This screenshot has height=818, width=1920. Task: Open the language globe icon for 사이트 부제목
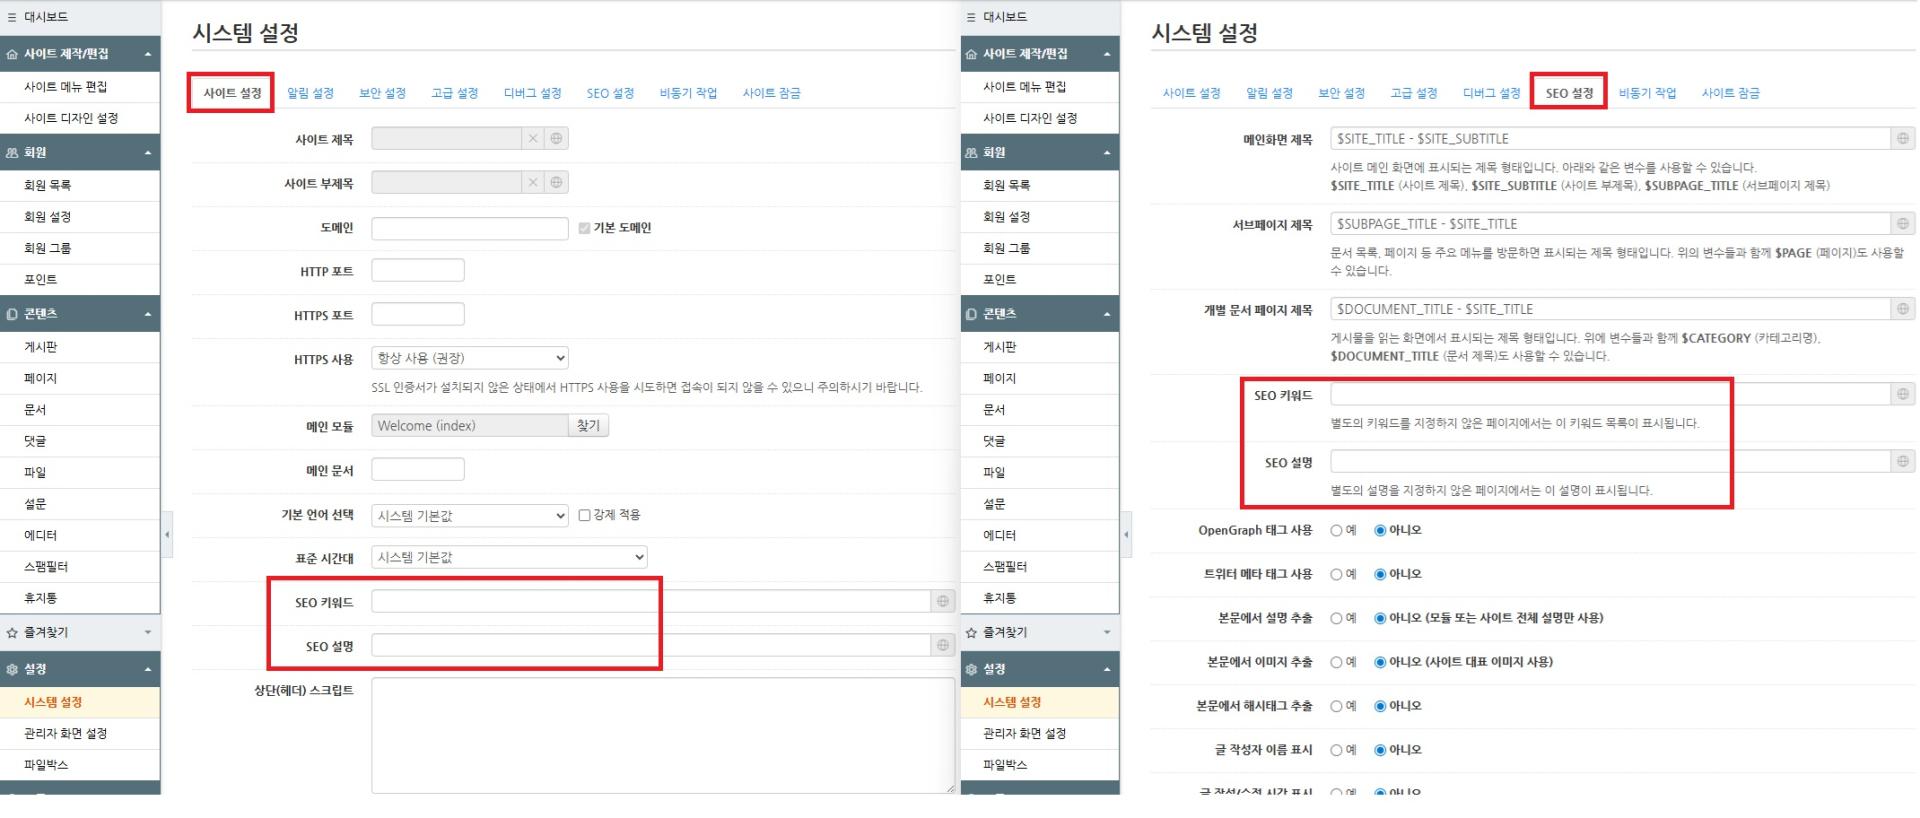(556, 183)
